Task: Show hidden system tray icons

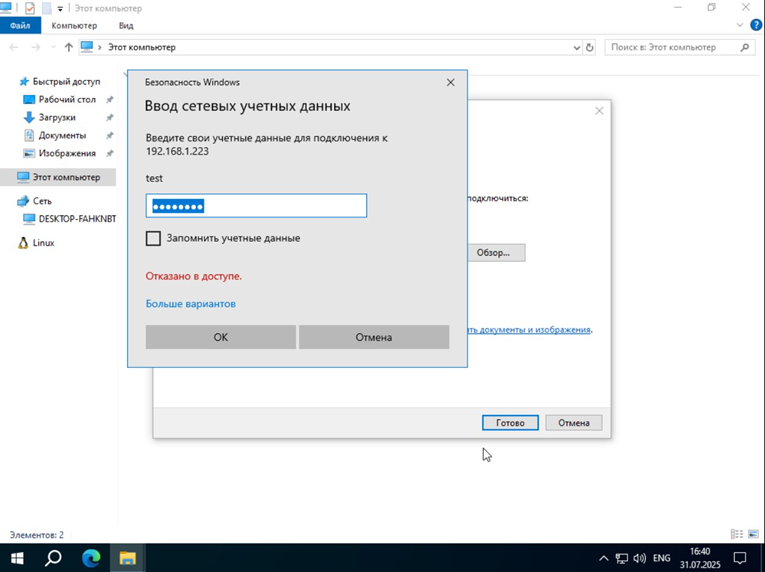Action: [x=604, y=558]
